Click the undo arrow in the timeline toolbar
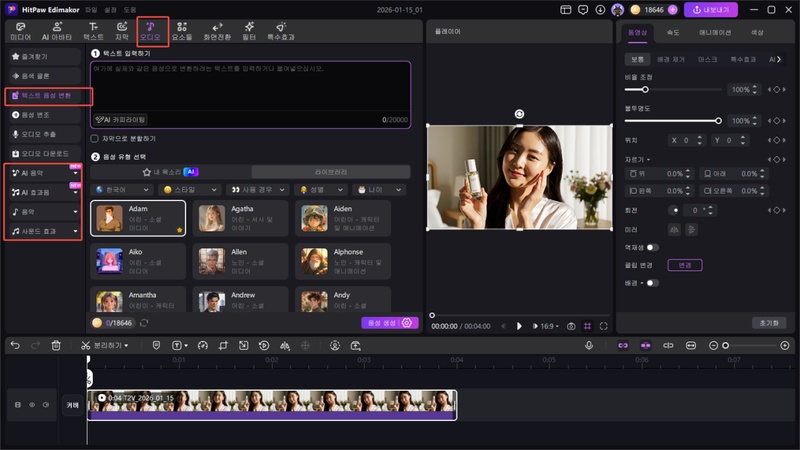 click(x=15, y=345)
